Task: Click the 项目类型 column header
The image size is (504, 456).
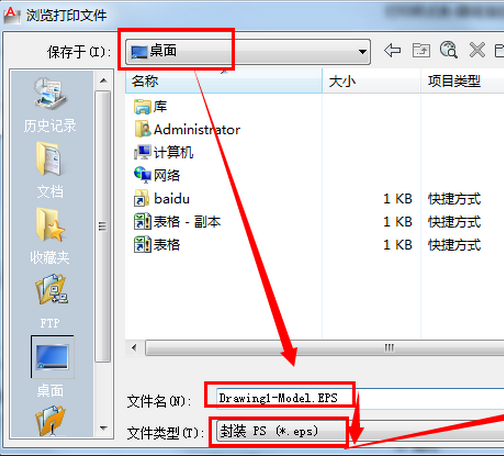Action: [x=462, y=81]
